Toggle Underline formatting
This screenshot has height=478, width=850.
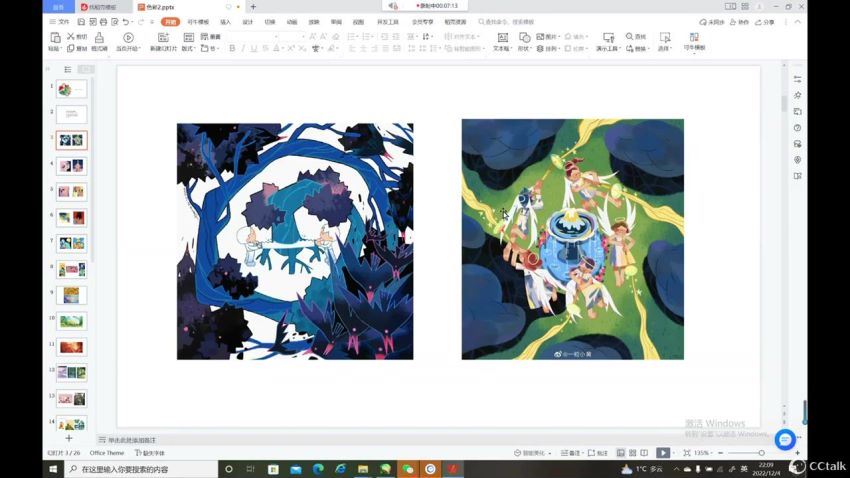(253, 48)
